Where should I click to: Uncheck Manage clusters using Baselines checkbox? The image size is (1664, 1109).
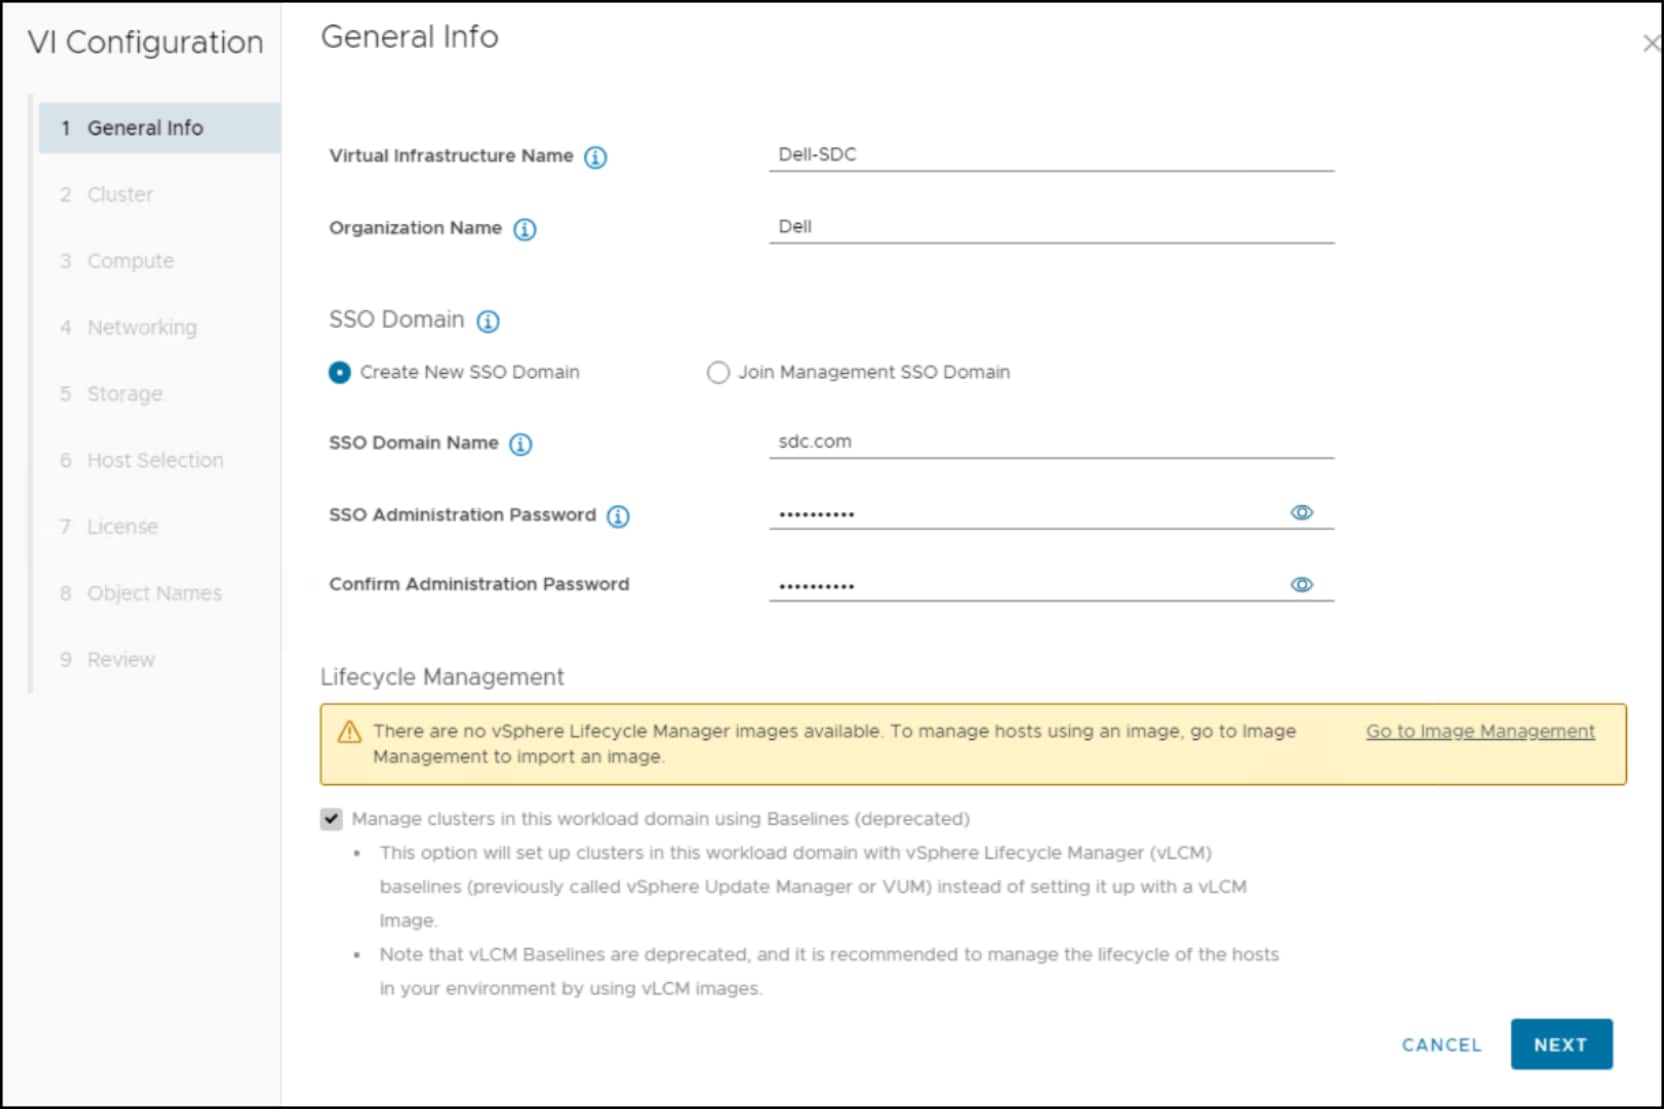[x=331, y=819]
